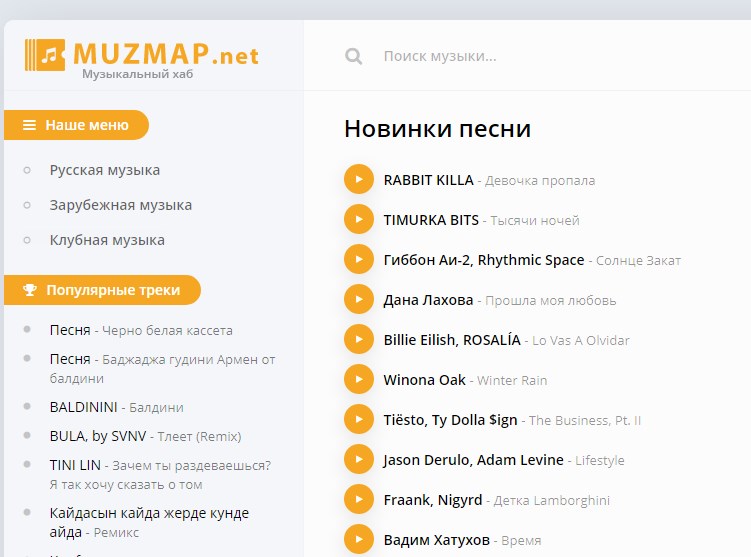Click the Популярные треки header

(102, 290)
